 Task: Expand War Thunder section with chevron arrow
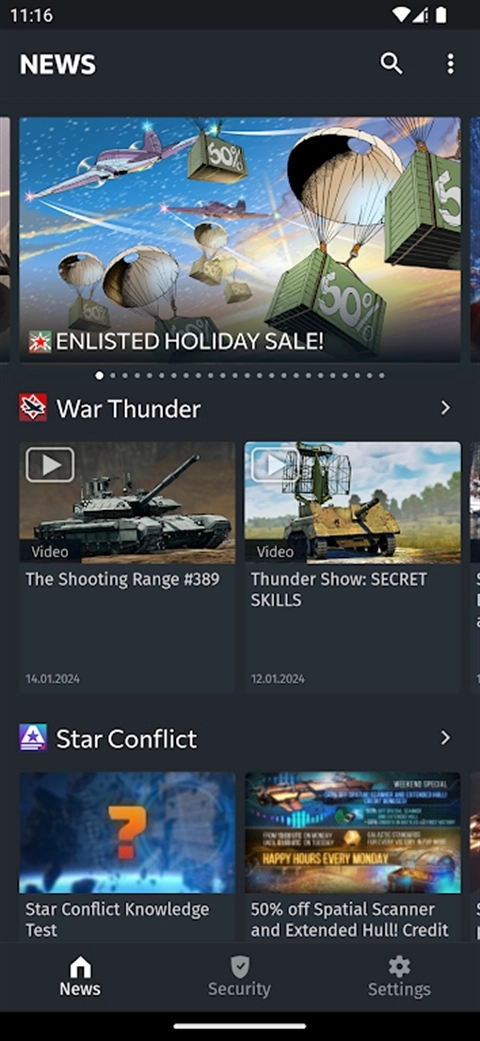445,408
